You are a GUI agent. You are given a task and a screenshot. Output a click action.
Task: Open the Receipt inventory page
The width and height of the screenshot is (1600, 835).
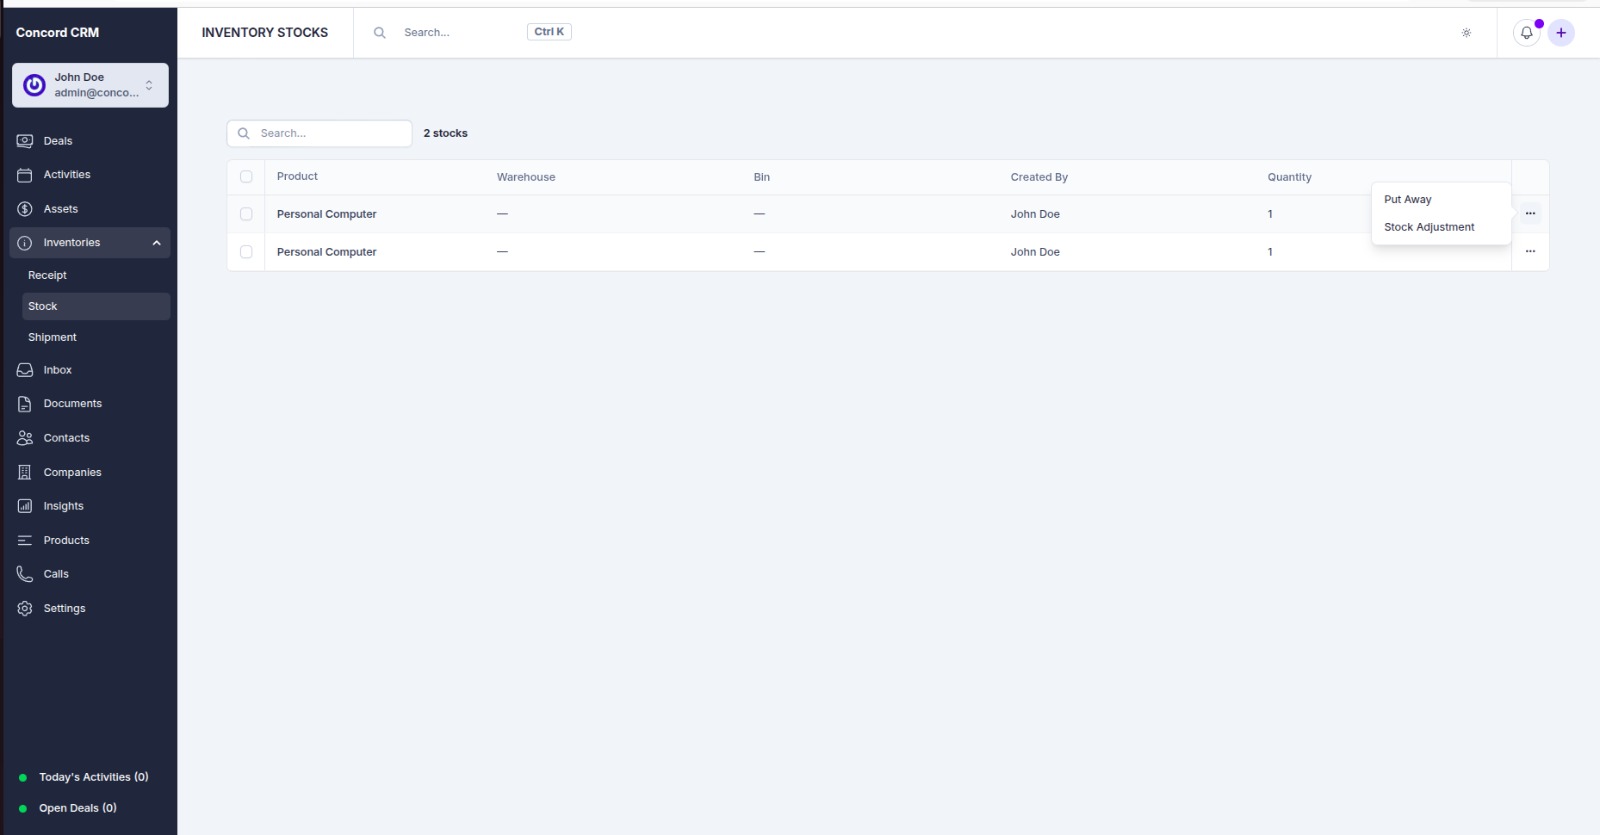click(47, 275)
